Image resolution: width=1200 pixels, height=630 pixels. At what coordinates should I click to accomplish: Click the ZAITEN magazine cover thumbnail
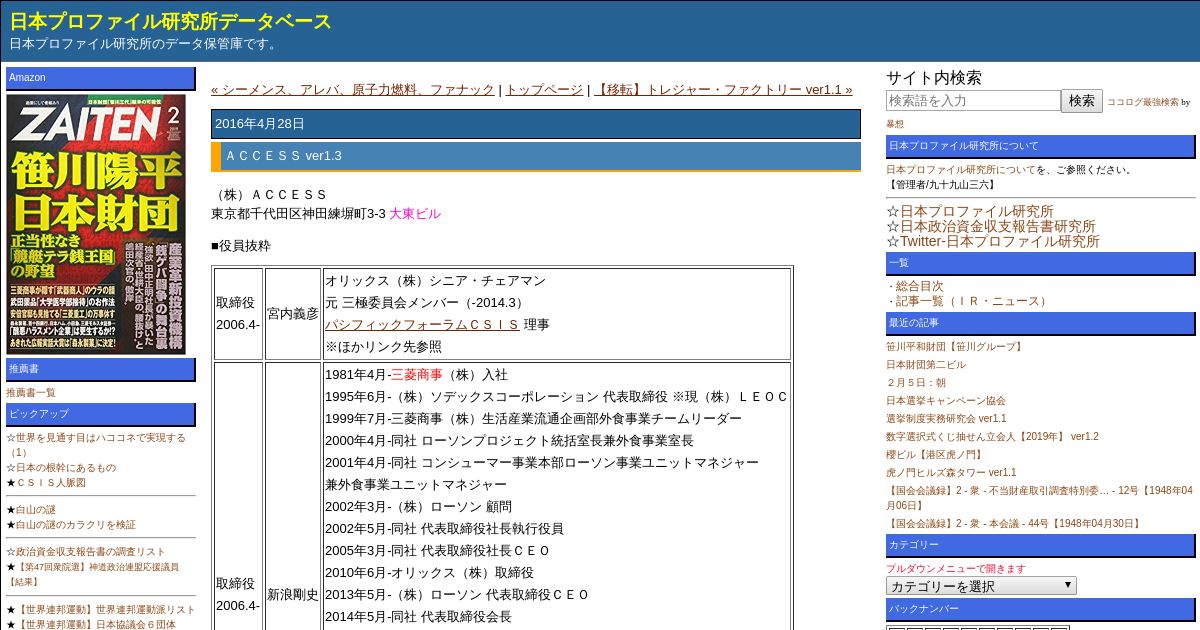point(96,224)
